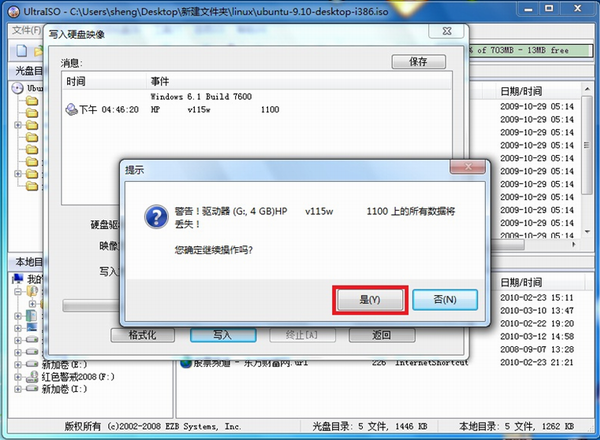Select row dated 2010-02-23 21:21

point(536,362)
